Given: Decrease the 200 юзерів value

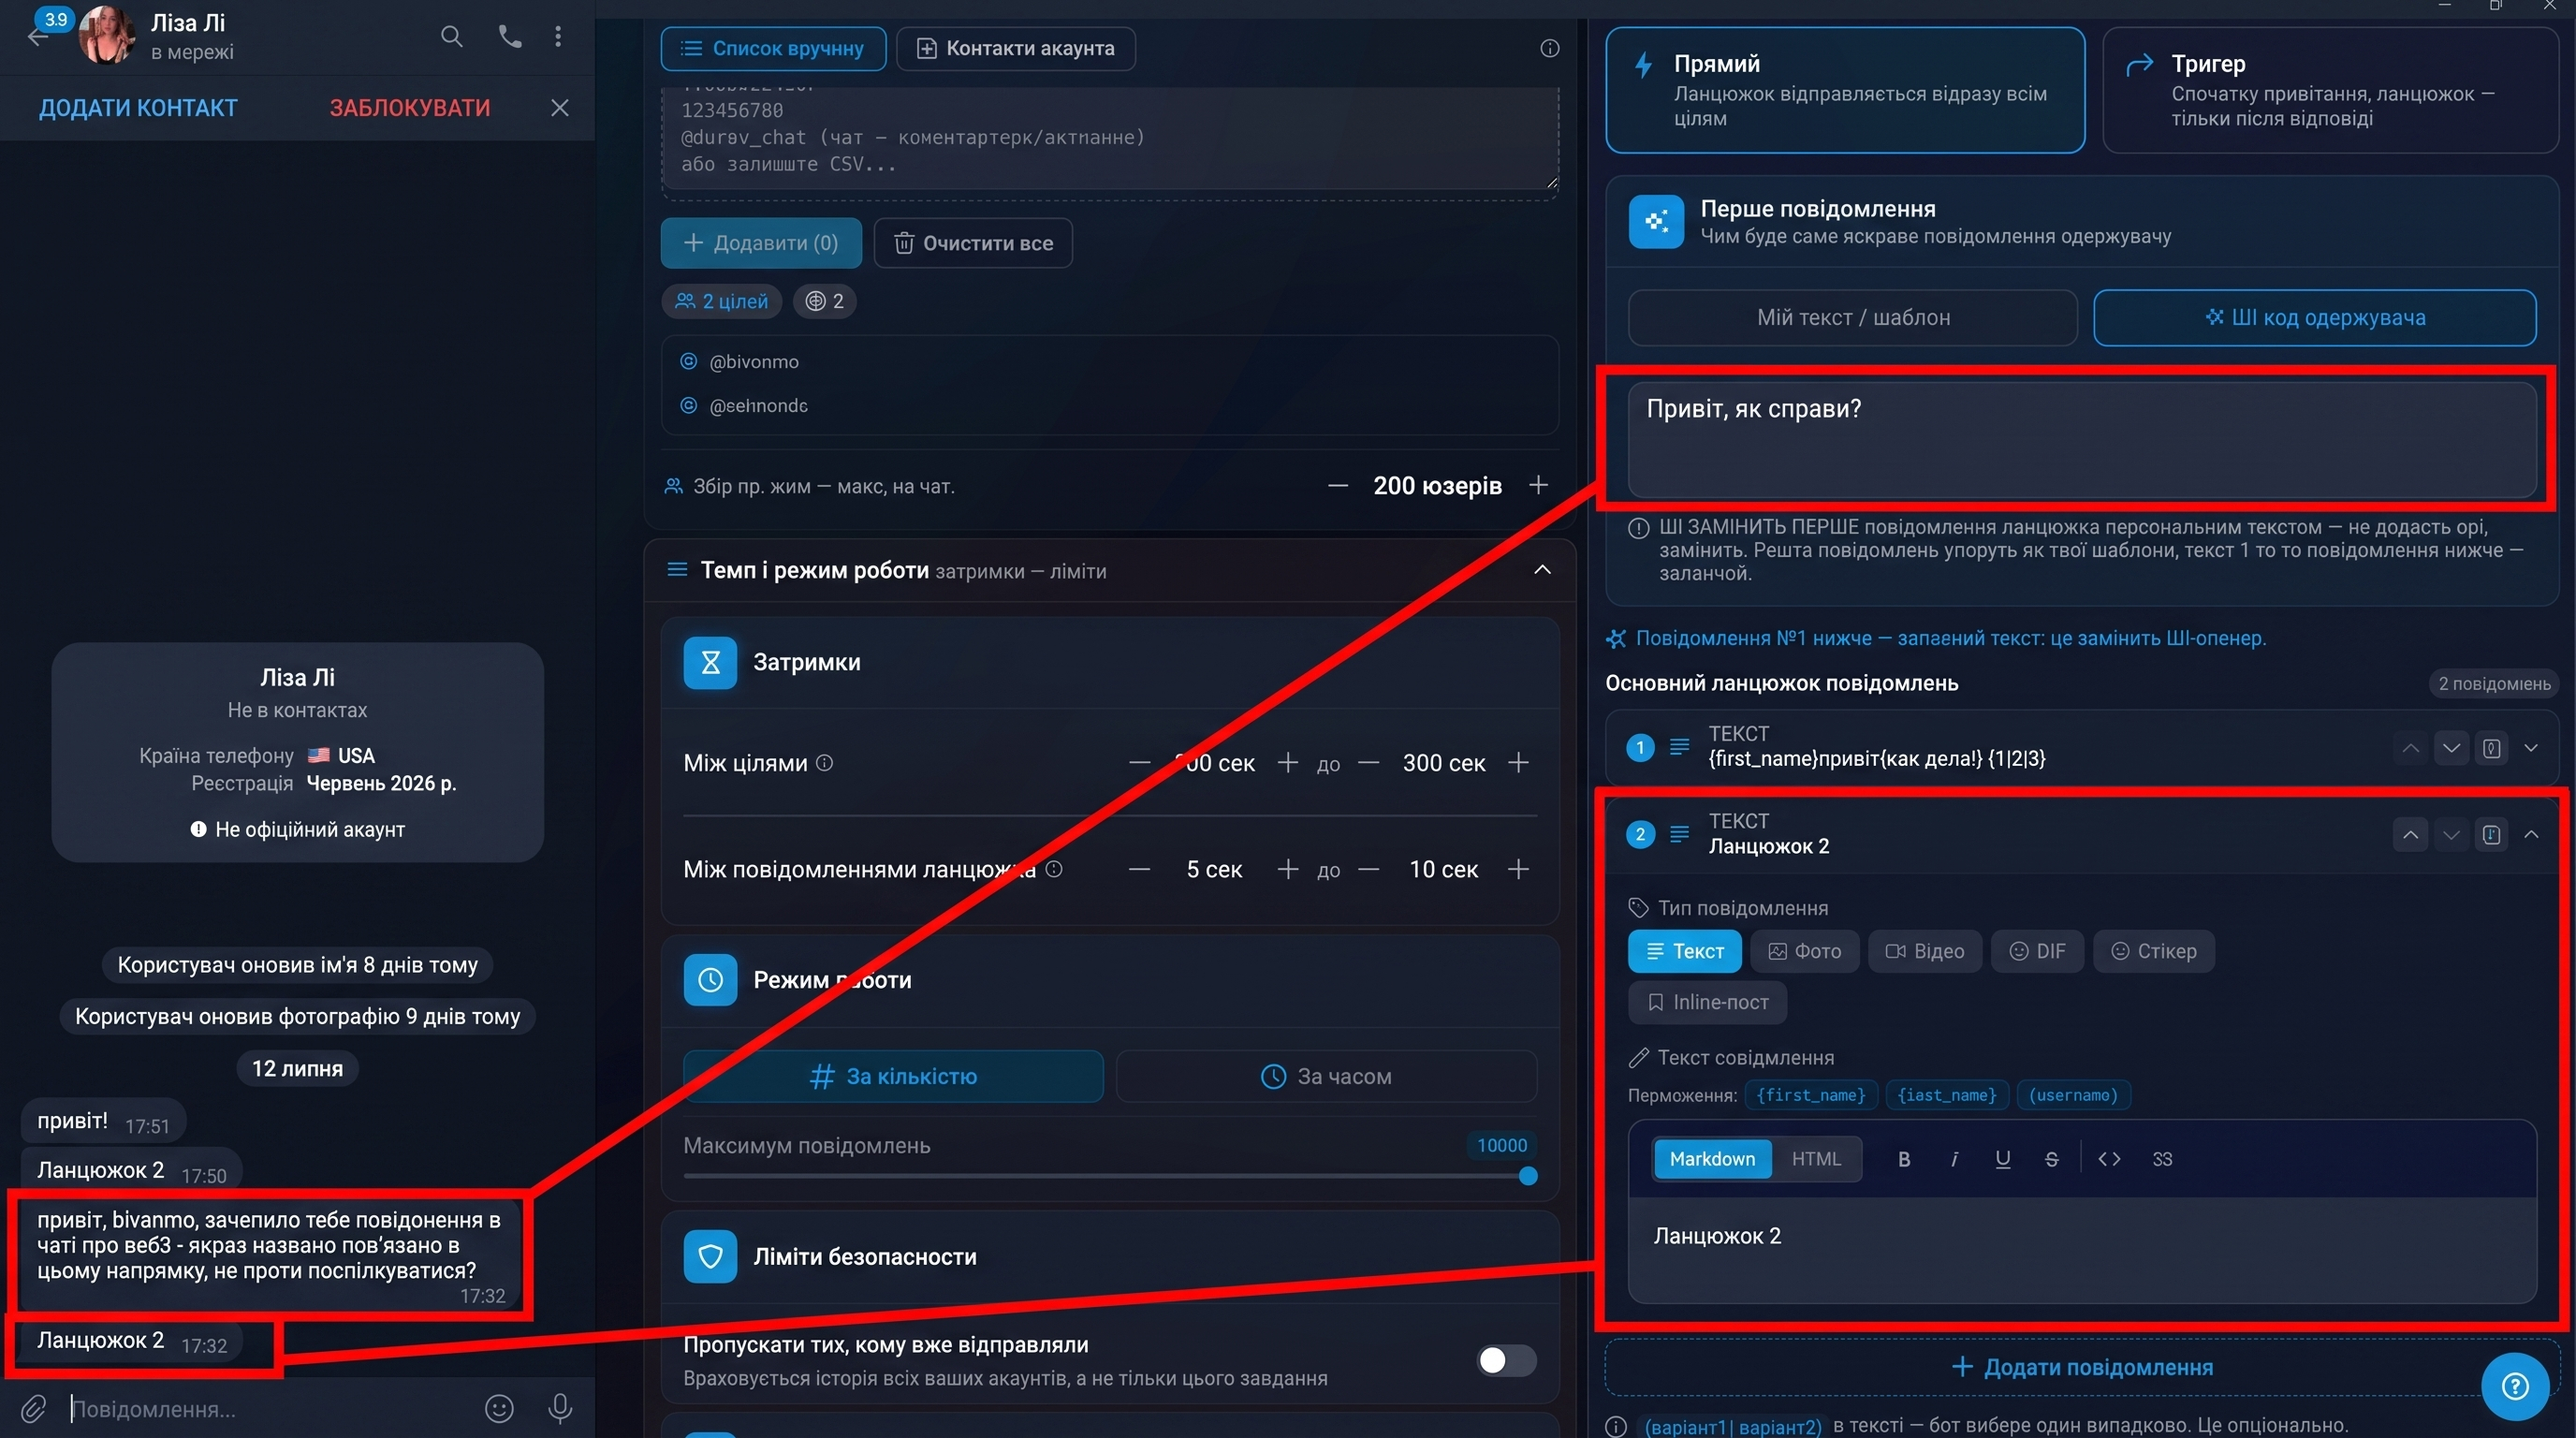Looking at the screenshot, I should (1338, 486).
